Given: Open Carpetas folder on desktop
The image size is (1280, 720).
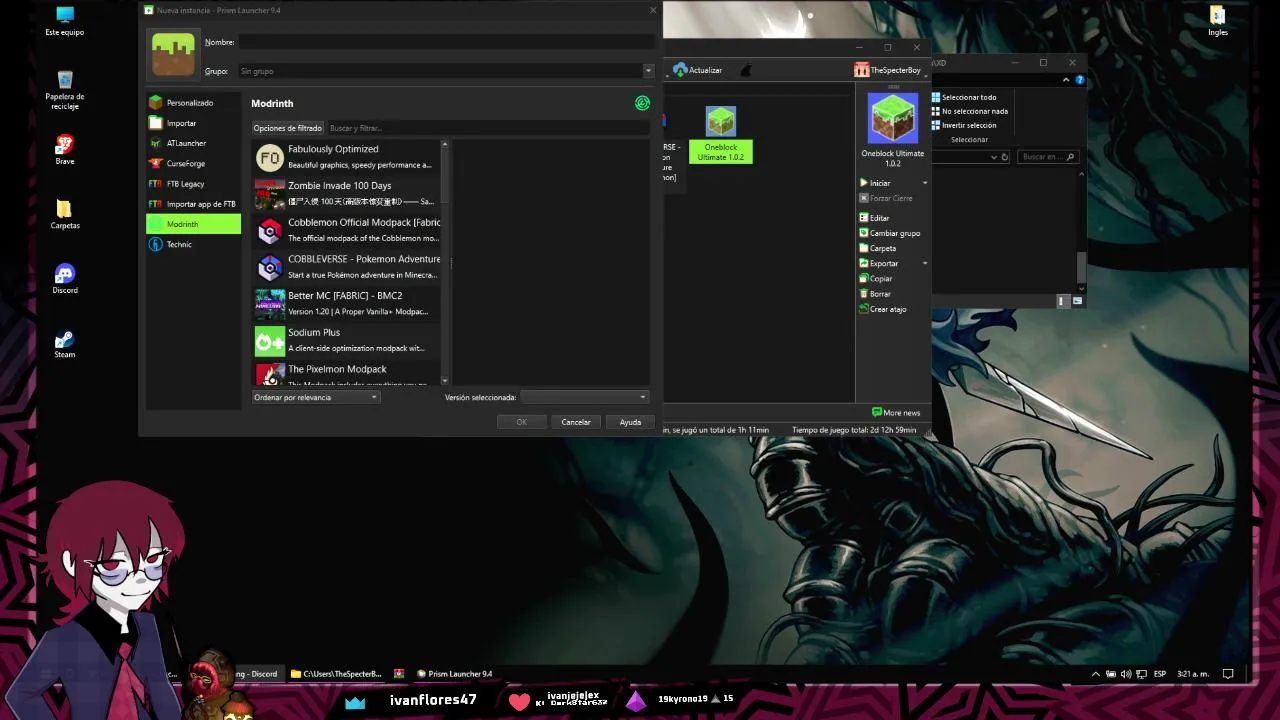Looking at the screenshot, I should (65, 214).
